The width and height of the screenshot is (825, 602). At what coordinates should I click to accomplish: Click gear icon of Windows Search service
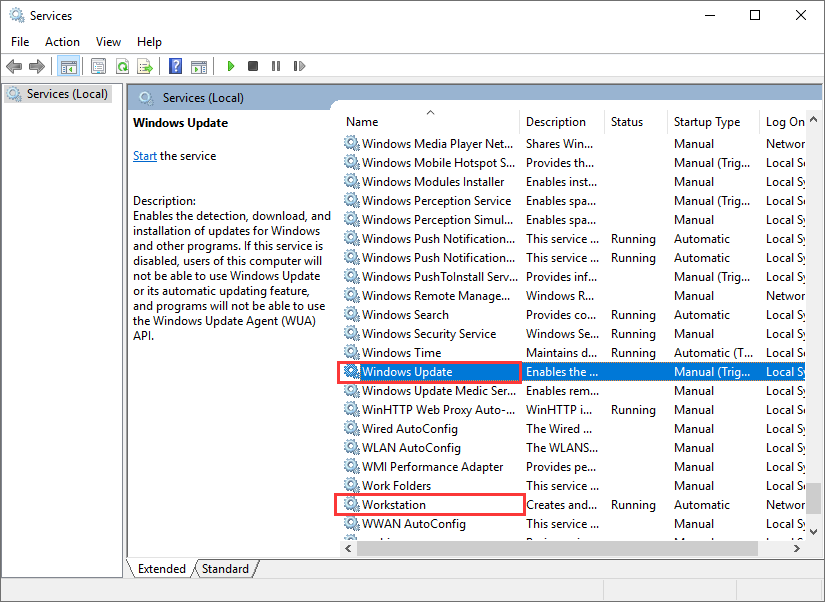click(x=351, y=314)
